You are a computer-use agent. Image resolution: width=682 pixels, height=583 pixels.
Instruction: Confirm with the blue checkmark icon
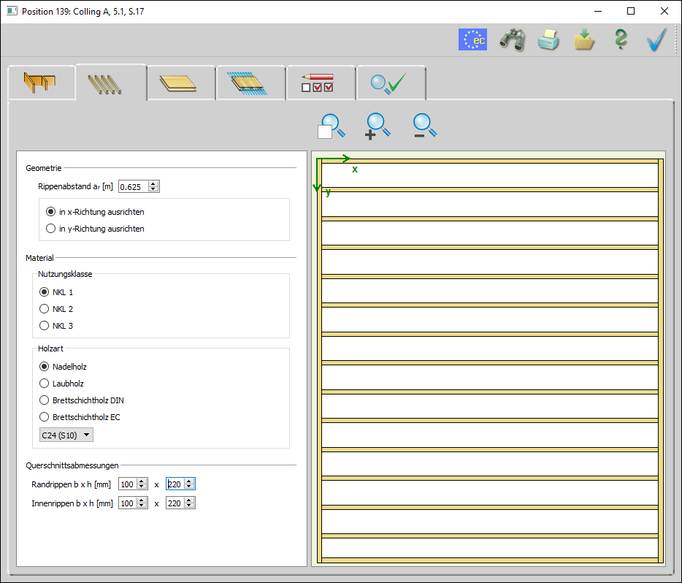coord(657,40)
